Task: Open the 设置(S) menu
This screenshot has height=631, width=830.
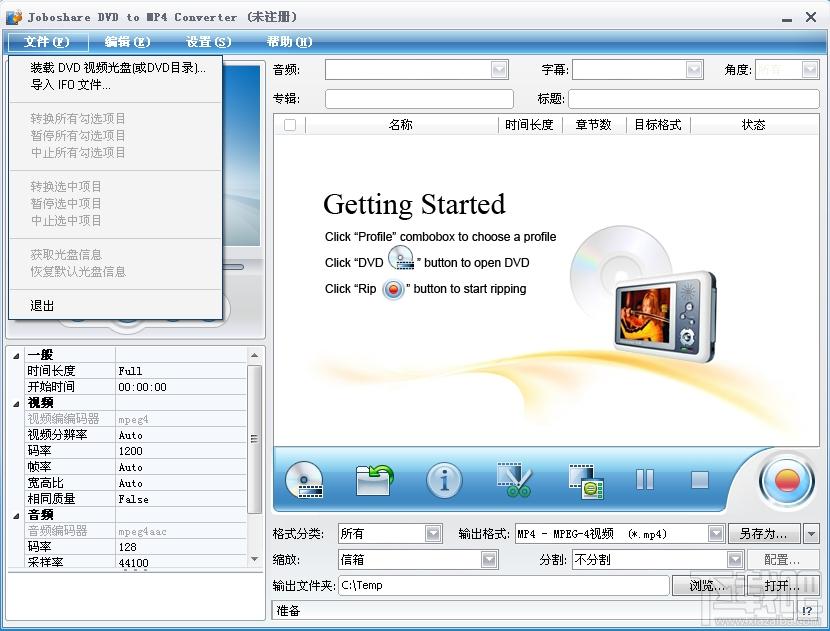Action: pos(209,42)
